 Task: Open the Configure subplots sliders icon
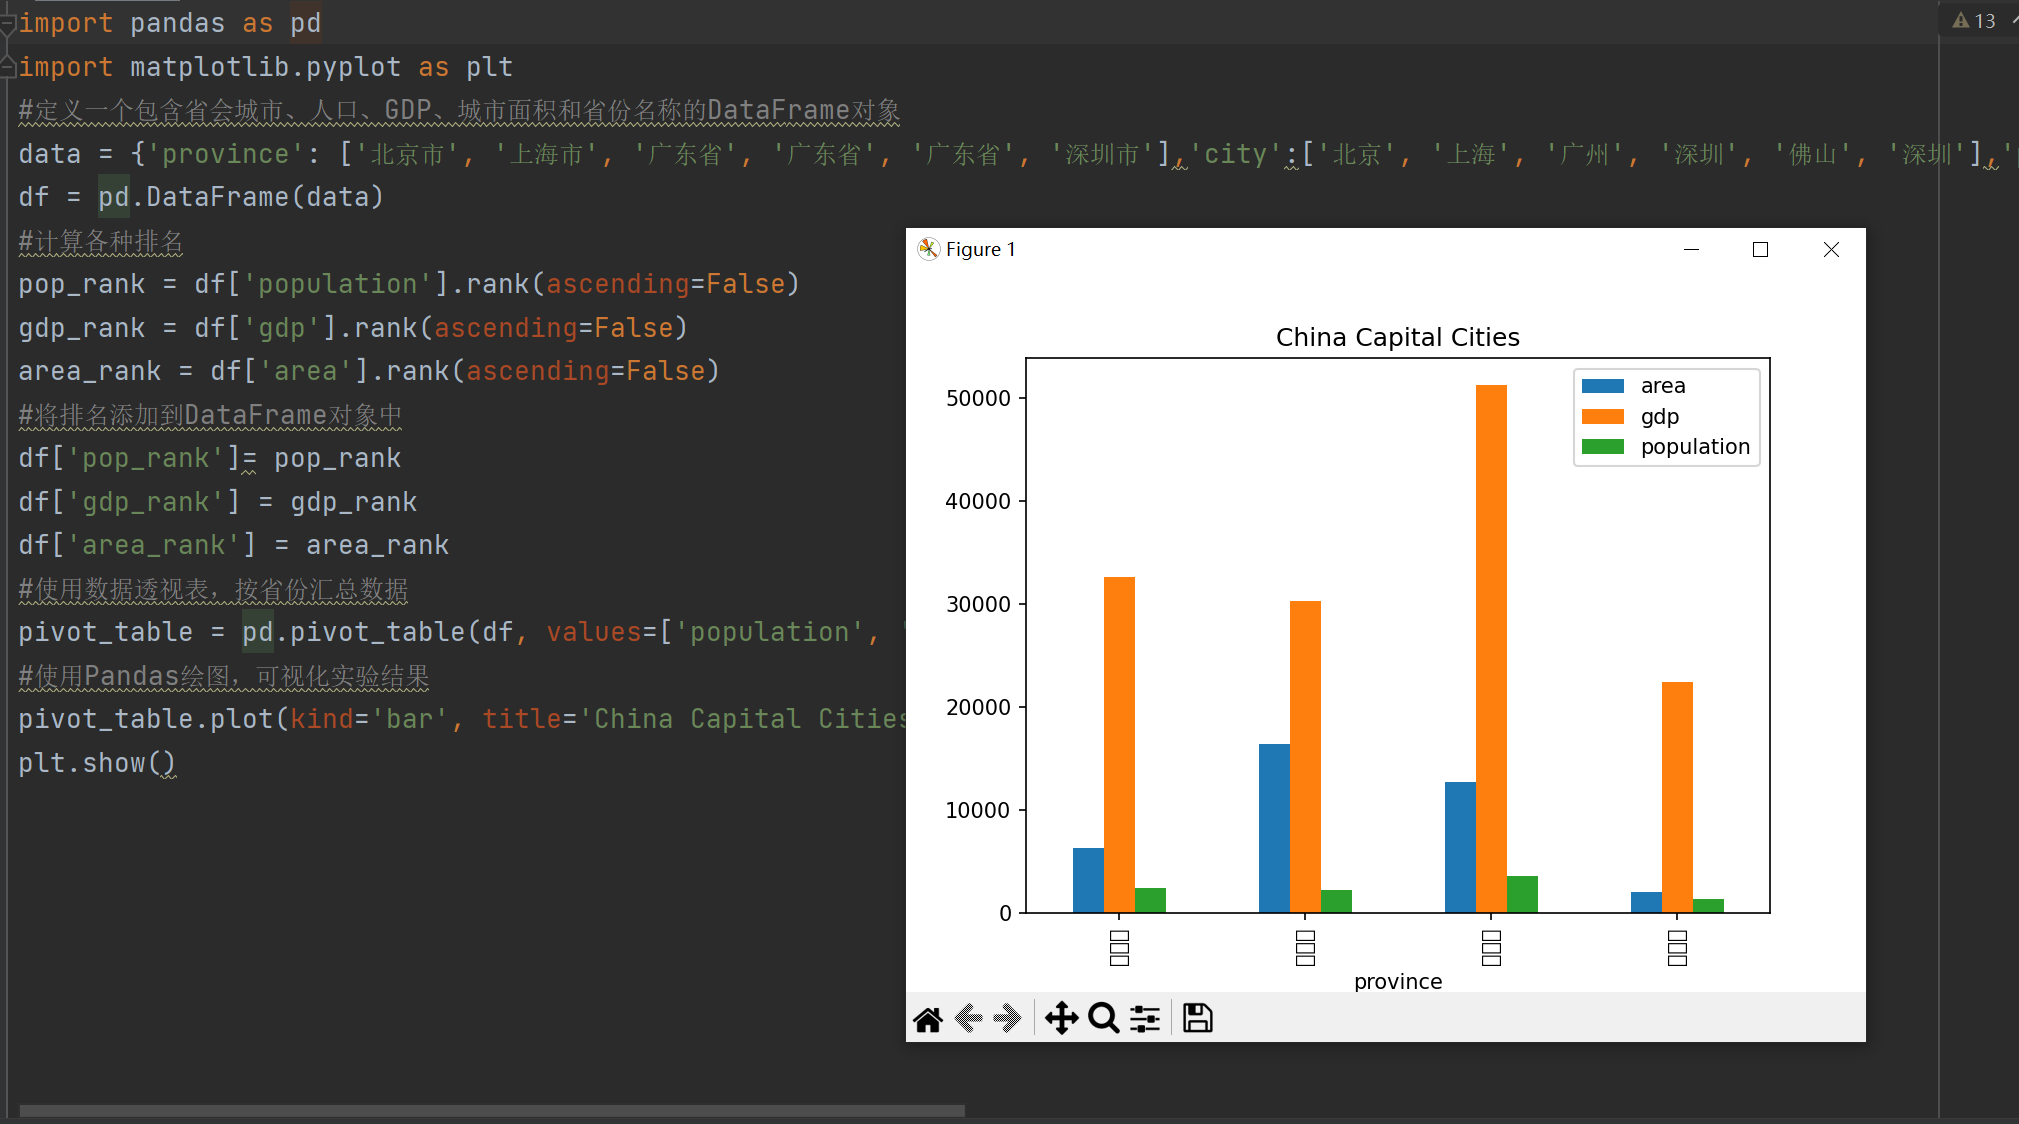click(1145, 1019)
